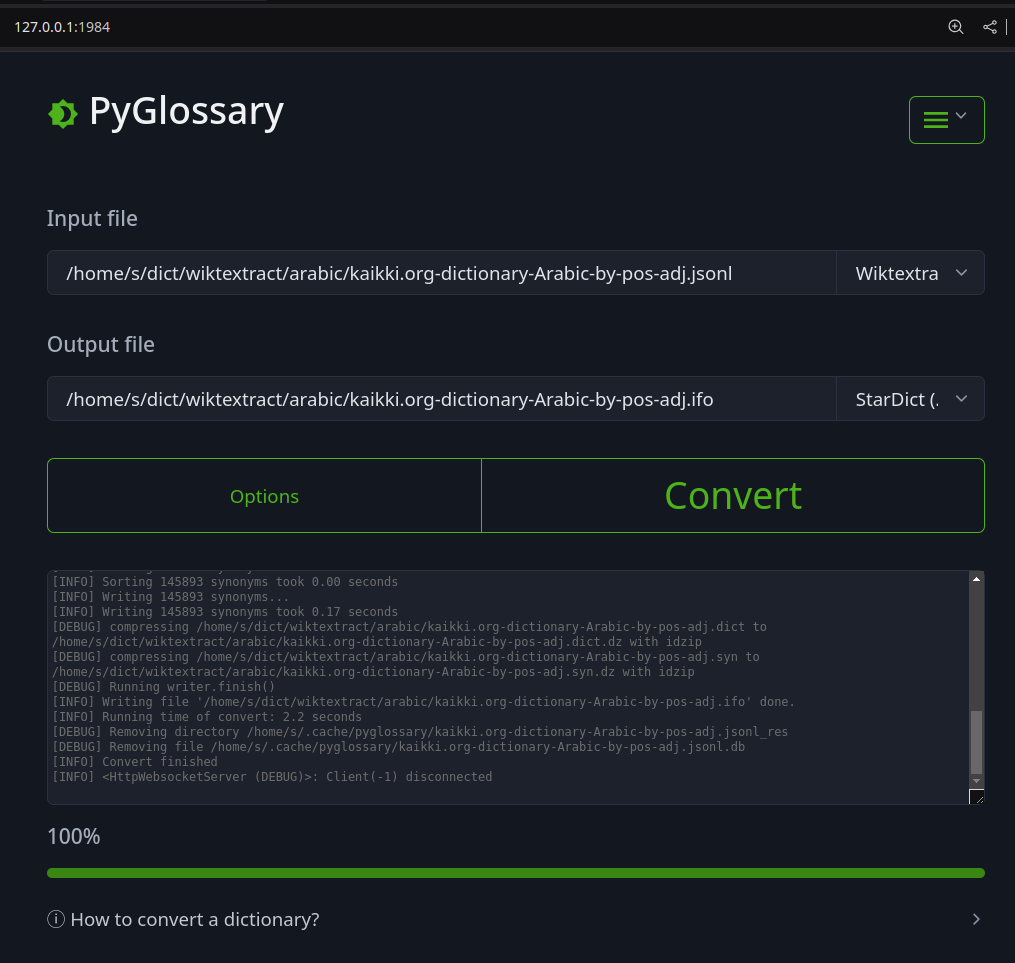Image resolution: width=1015 pixels, height=963 pixels.
Task: Click the 'Input file' label
Action: click(92, 219)
